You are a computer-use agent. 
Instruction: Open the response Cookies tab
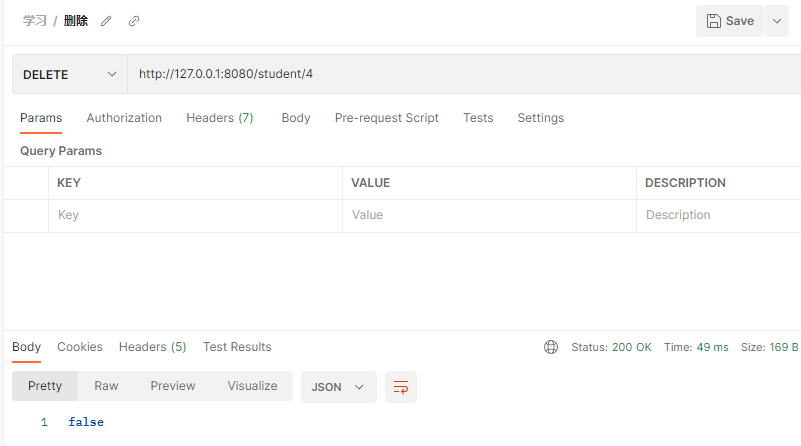(80, 347)
